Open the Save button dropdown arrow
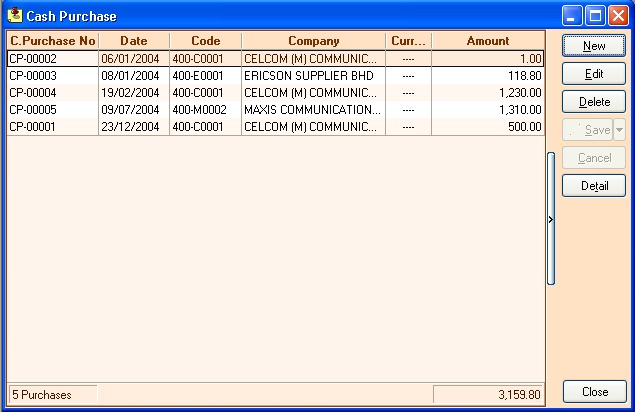This screenshot has height=412, width=635. coord(619,130)
